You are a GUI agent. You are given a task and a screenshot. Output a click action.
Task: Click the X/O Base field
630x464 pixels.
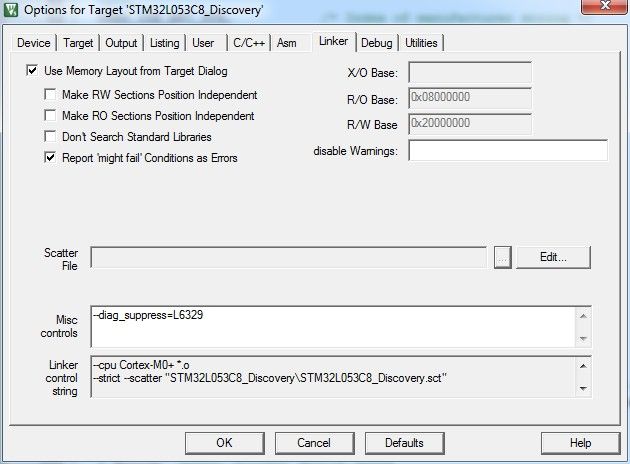(x=470, y=73)
